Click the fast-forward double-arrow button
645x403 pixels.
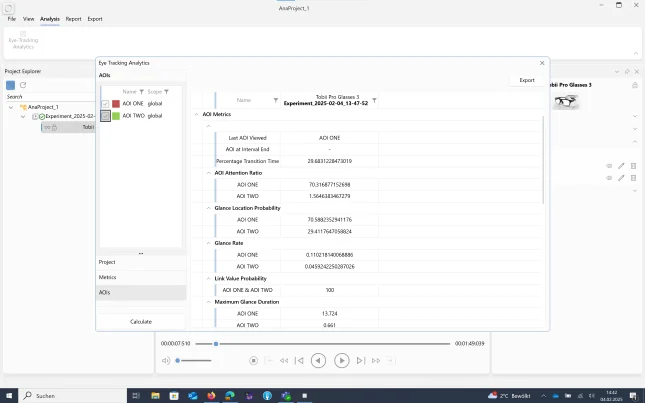(x=376, y=361)
